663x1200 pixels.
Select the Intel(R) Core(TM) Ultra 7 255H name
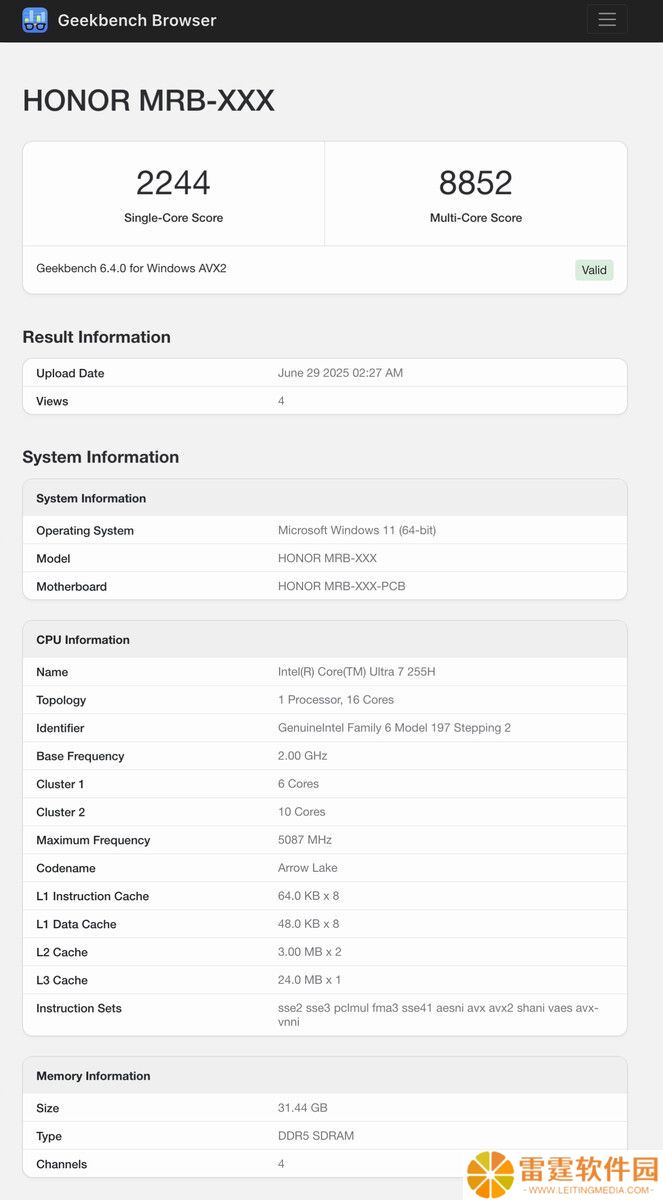tap(357, 671)
